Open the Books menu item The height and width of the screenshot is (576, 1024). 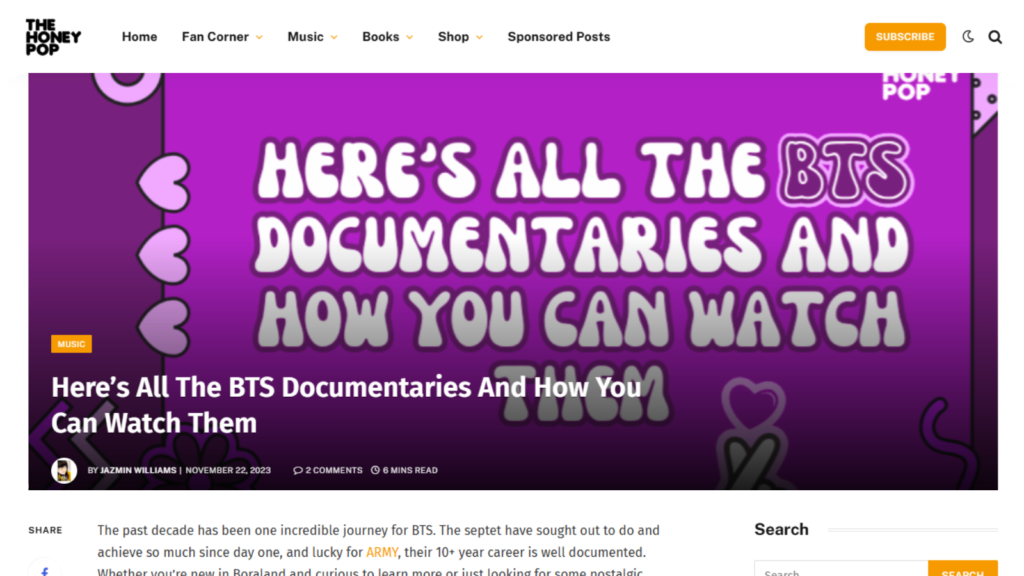[381, 37]
